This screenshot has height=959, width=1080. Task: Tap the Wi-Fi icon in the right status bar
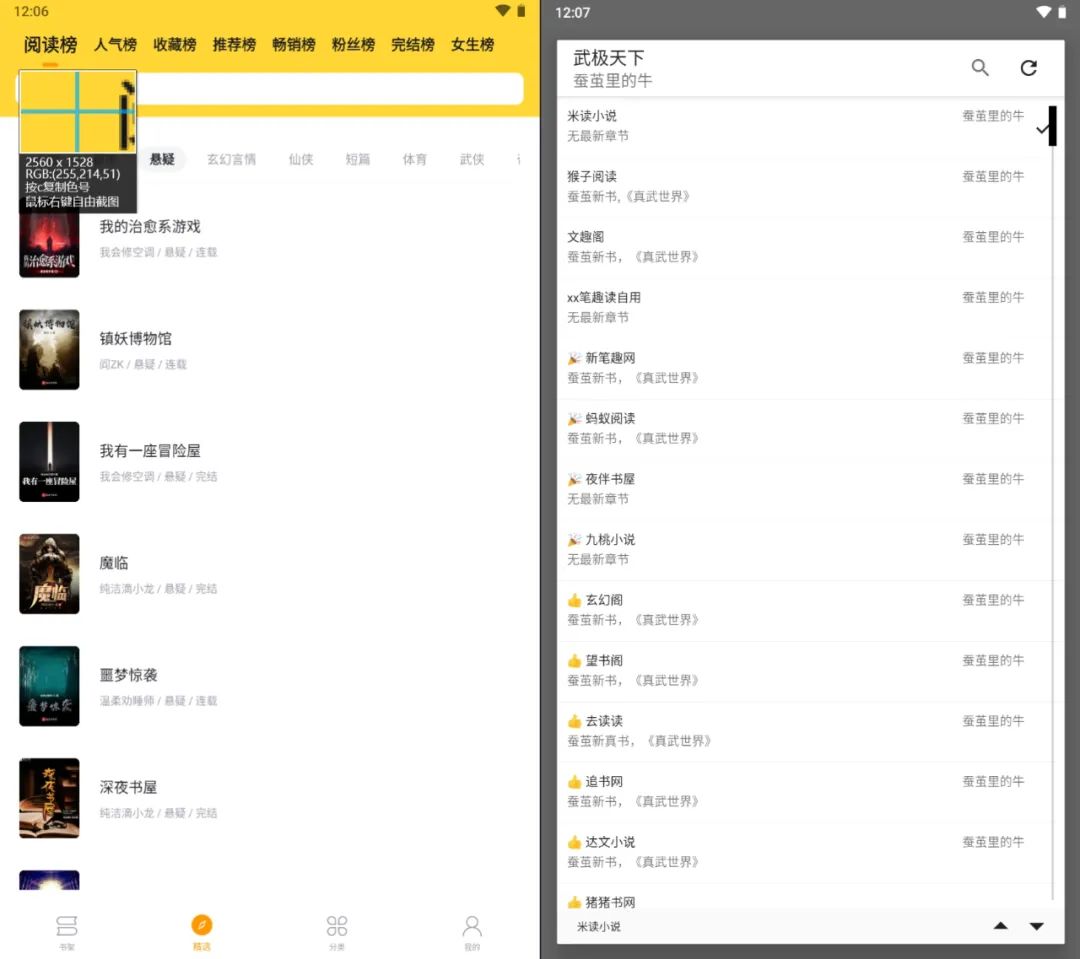(x=1043, y=12)
